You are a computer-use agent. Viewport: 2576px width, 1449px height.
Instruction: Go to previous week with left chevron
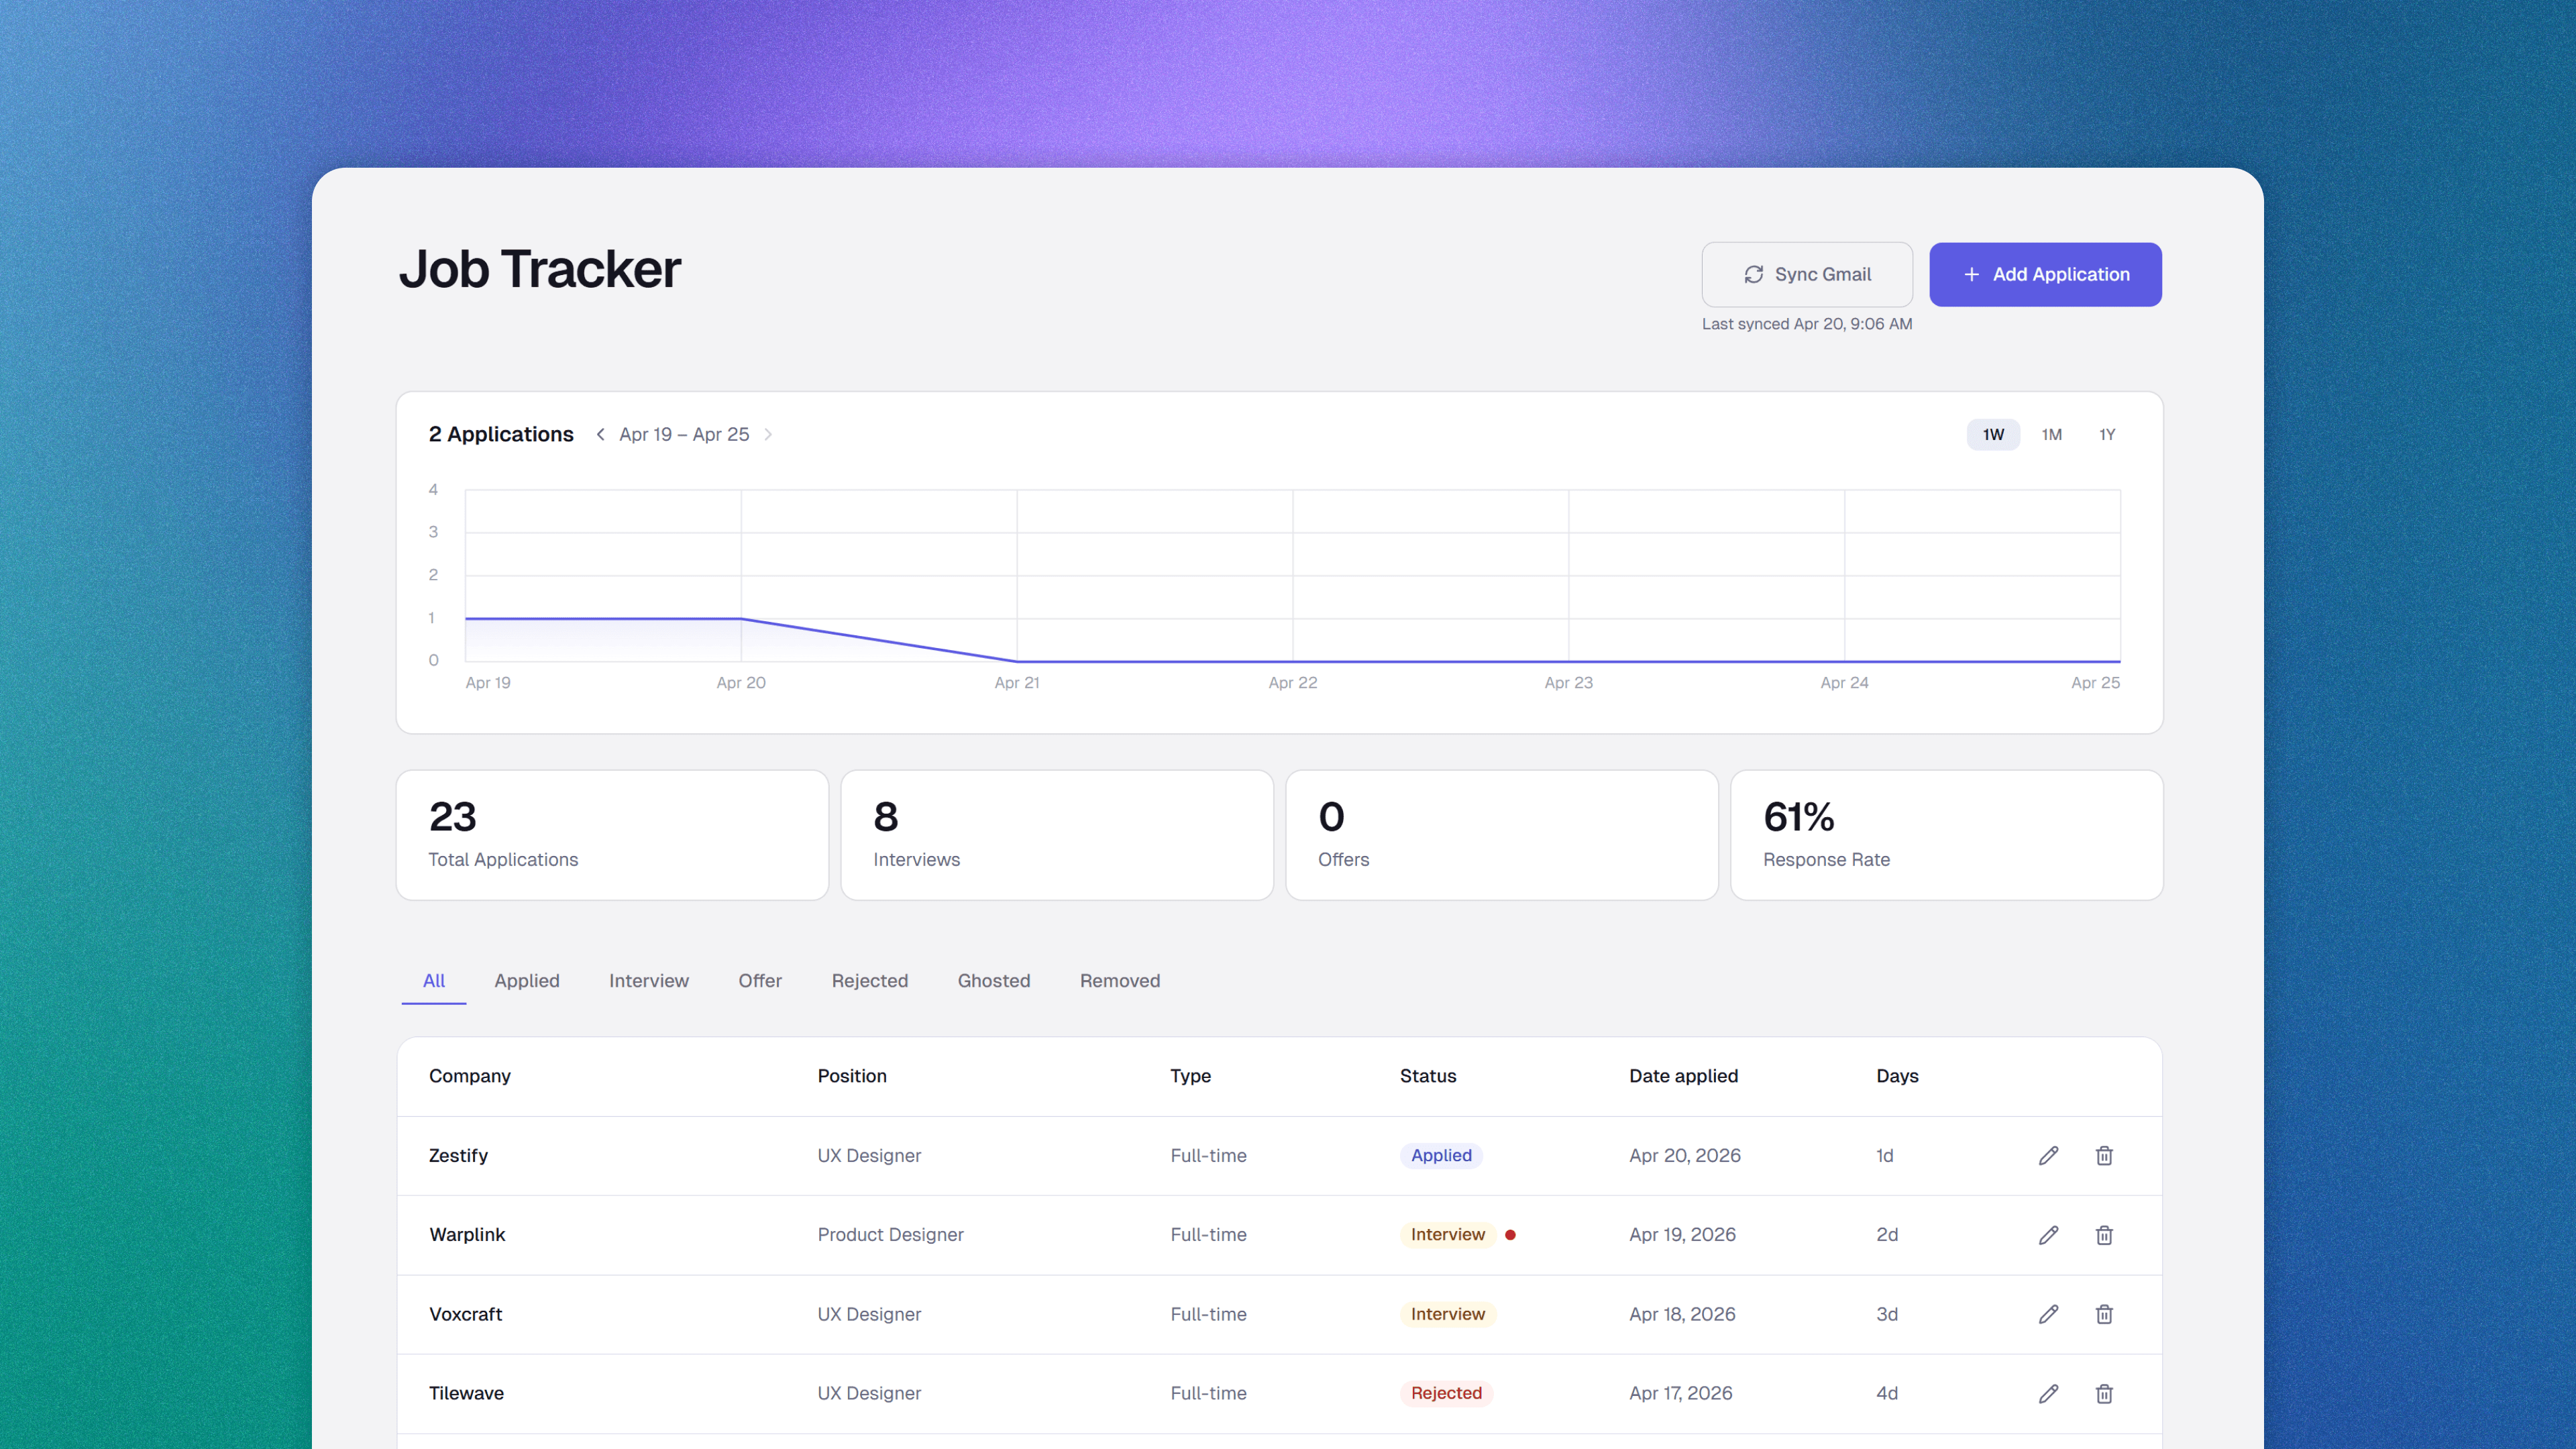point(600,434)
